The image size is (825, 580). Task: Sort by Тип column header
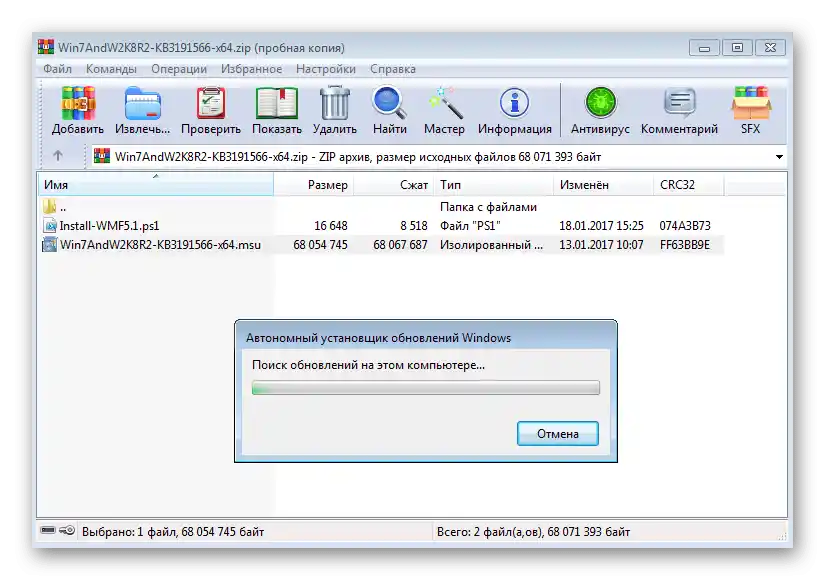coord(494,185)
